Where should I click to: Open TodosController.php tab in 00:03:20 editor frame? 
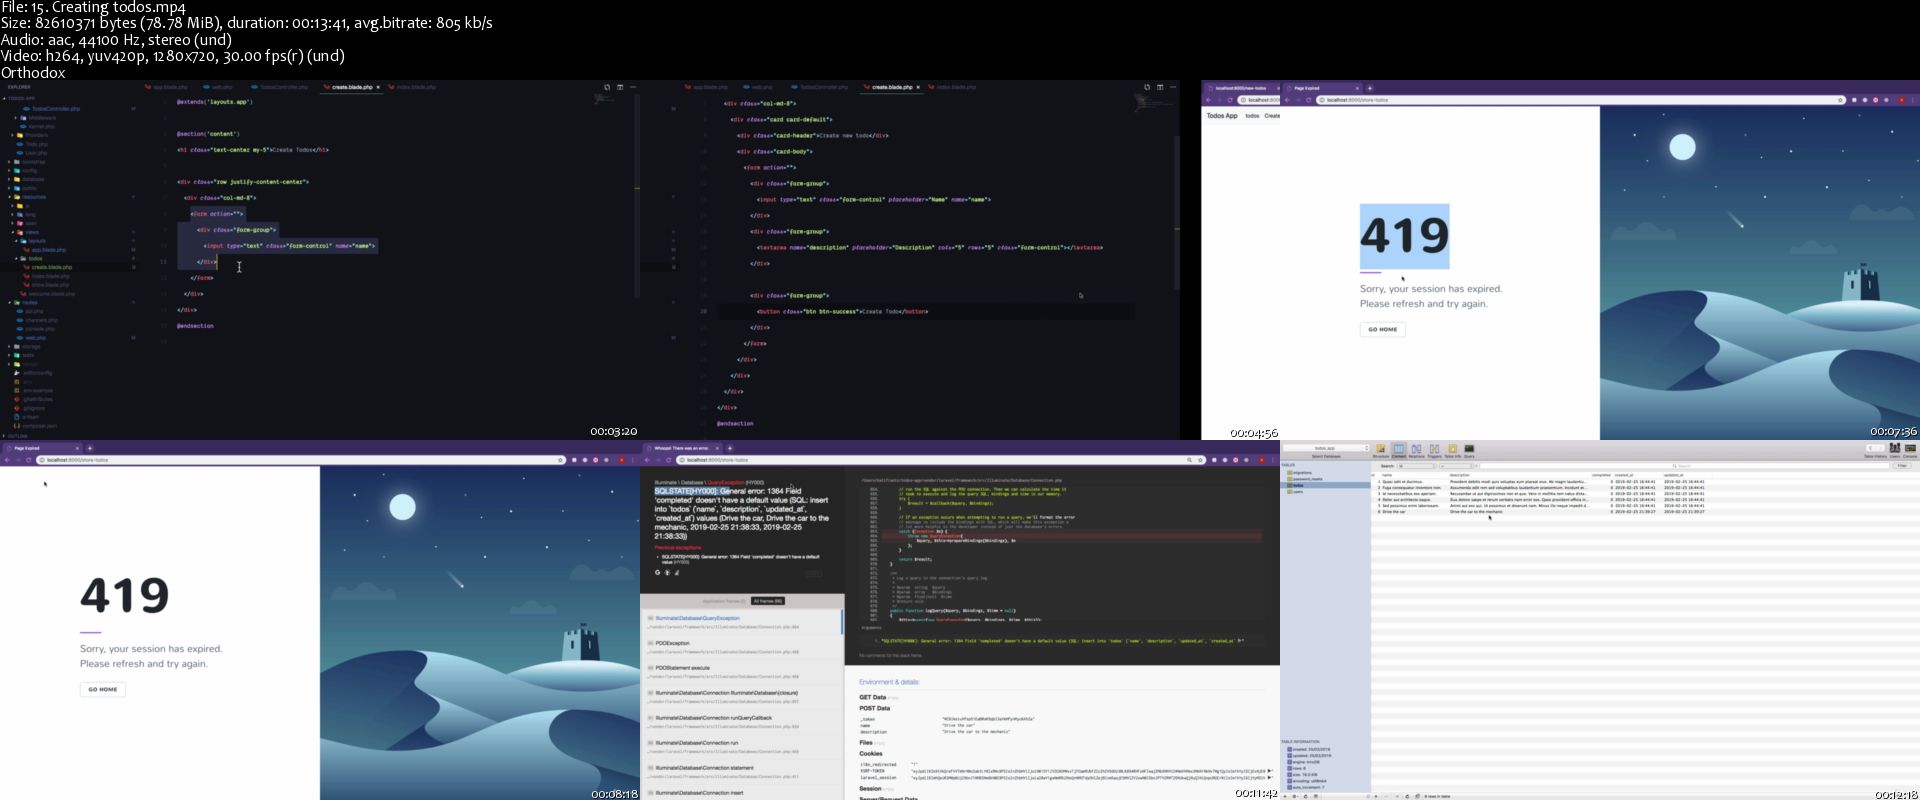pos(280,87)
